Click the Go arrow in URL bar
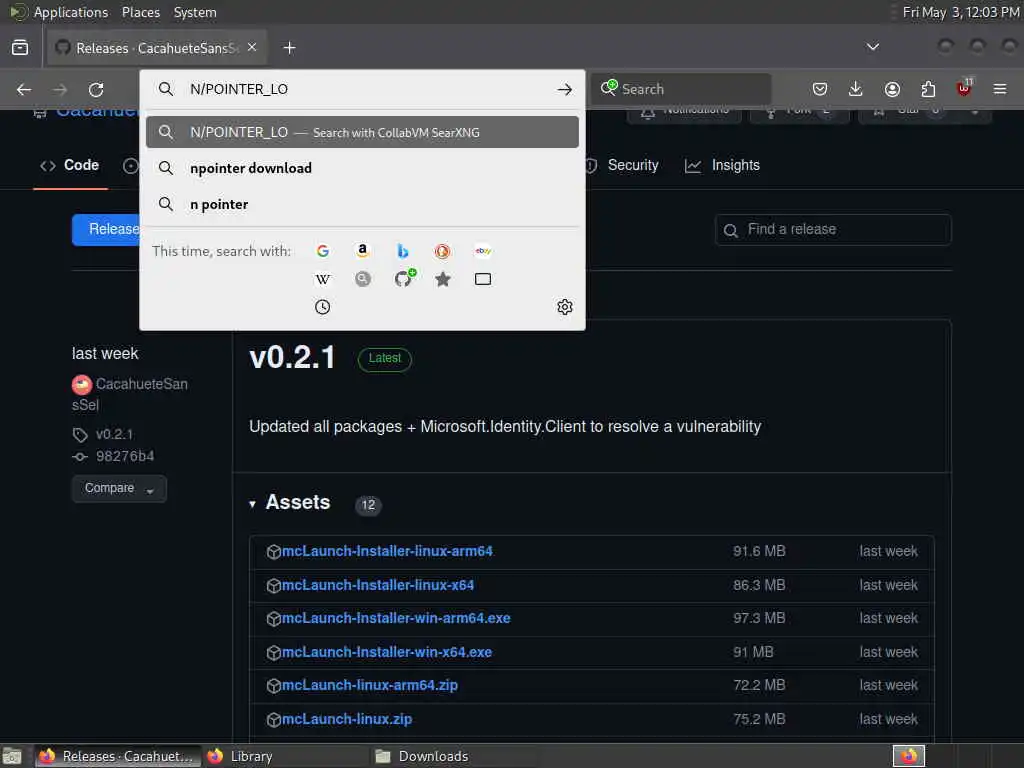 (x=564, y=89)
